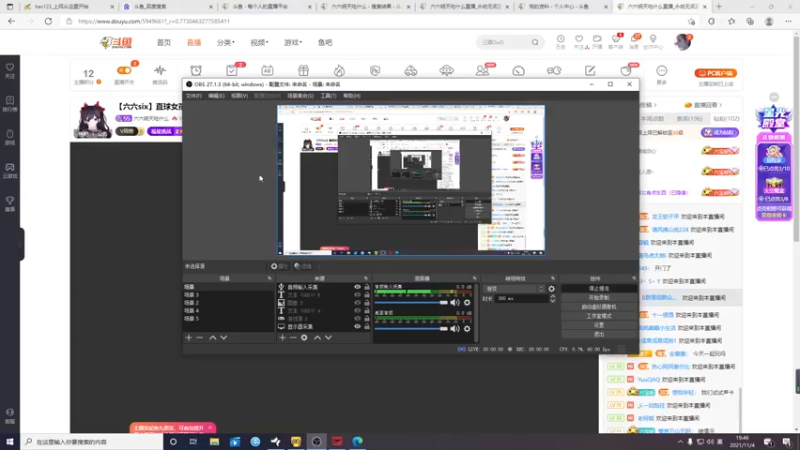Screen dimensions: 800x450
Task: Move selected scene up
Action: click(x=213, y=338)
